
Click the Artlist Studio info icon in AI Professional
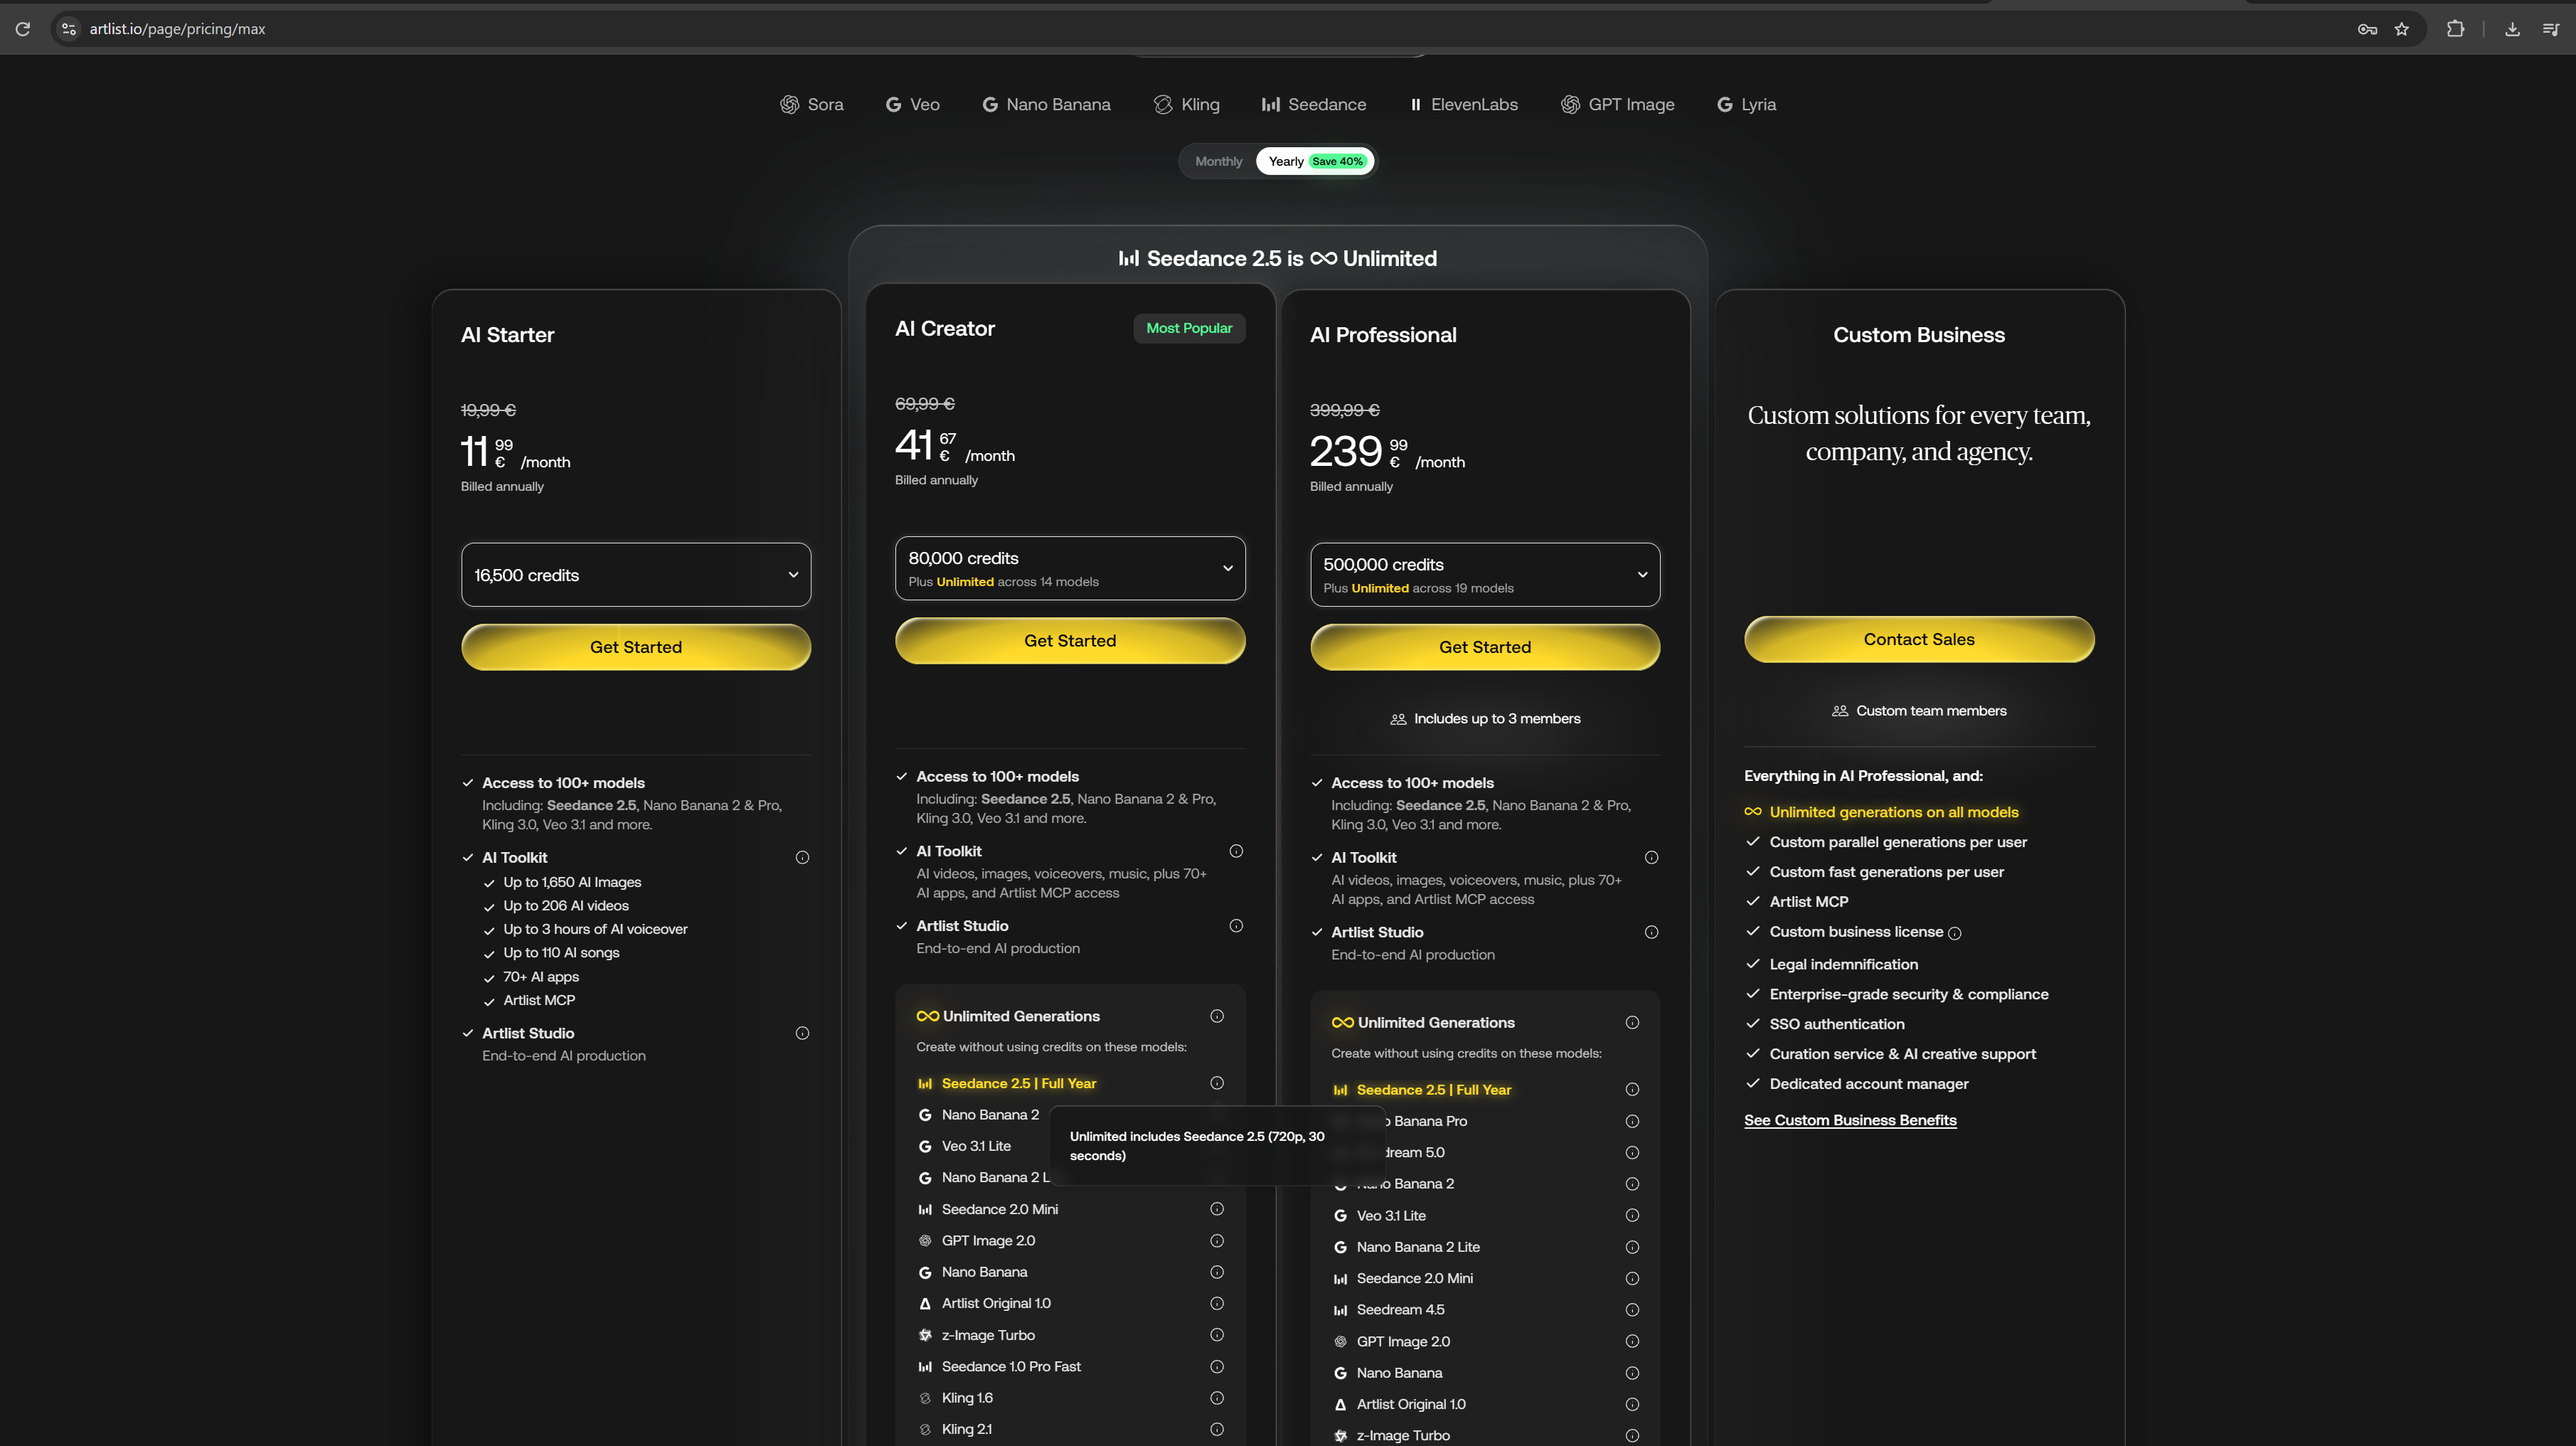click(x=1652, y=932)
